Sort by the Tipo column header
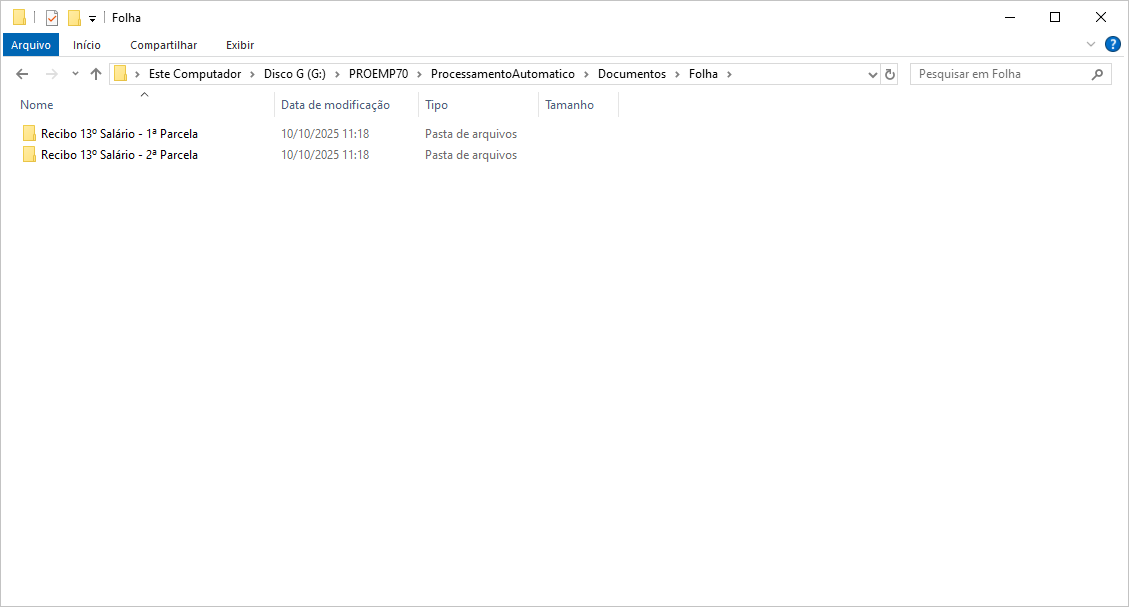The image size is (1129, 607). coord(436,105)
